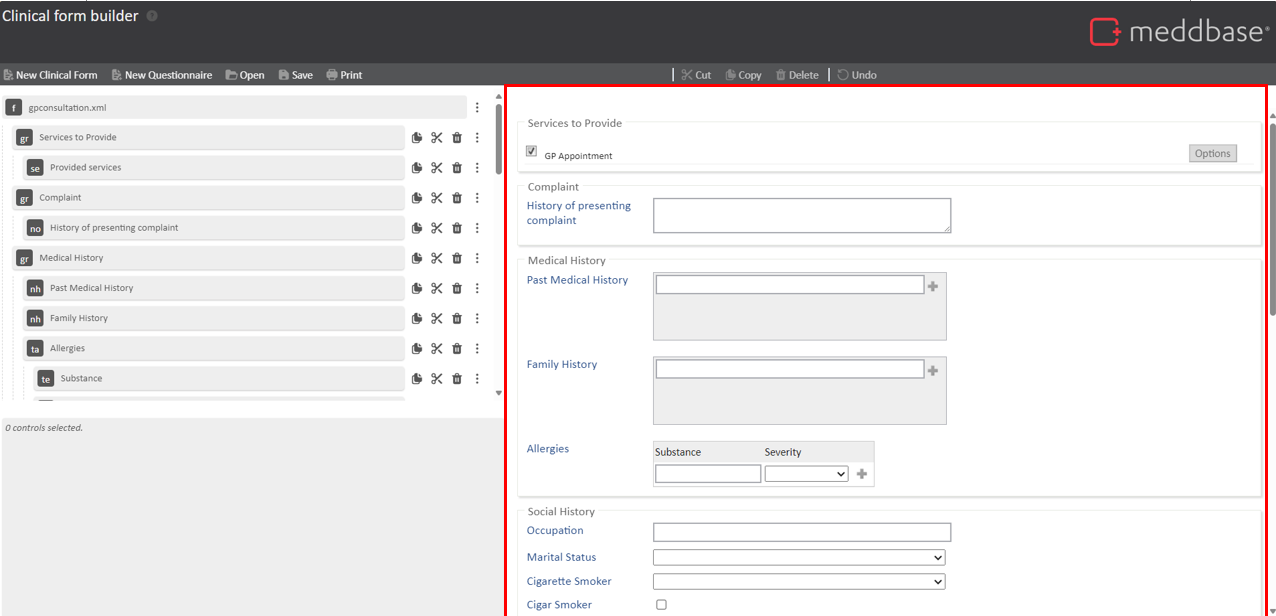Cut the Complaint group row
Viewport: 1276px width, 616px height.
coord(437,198)
